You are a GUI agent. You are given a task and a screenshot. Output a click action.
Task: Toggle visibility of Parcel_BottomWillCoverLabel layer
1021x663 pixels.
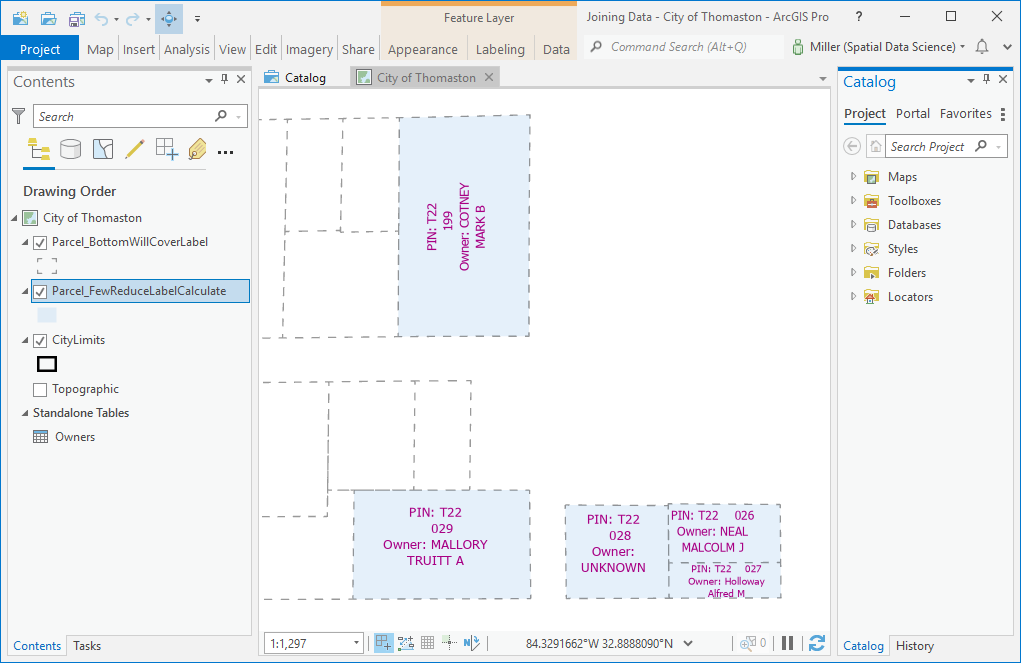coord(41,241)
